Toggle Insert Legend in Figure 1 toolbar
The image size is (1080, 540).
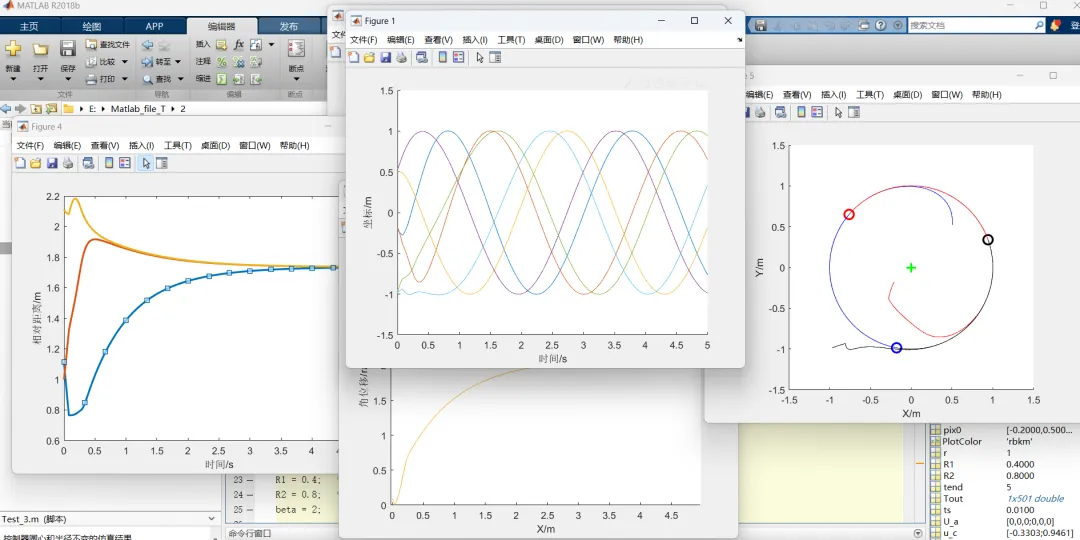click(458, 58)
